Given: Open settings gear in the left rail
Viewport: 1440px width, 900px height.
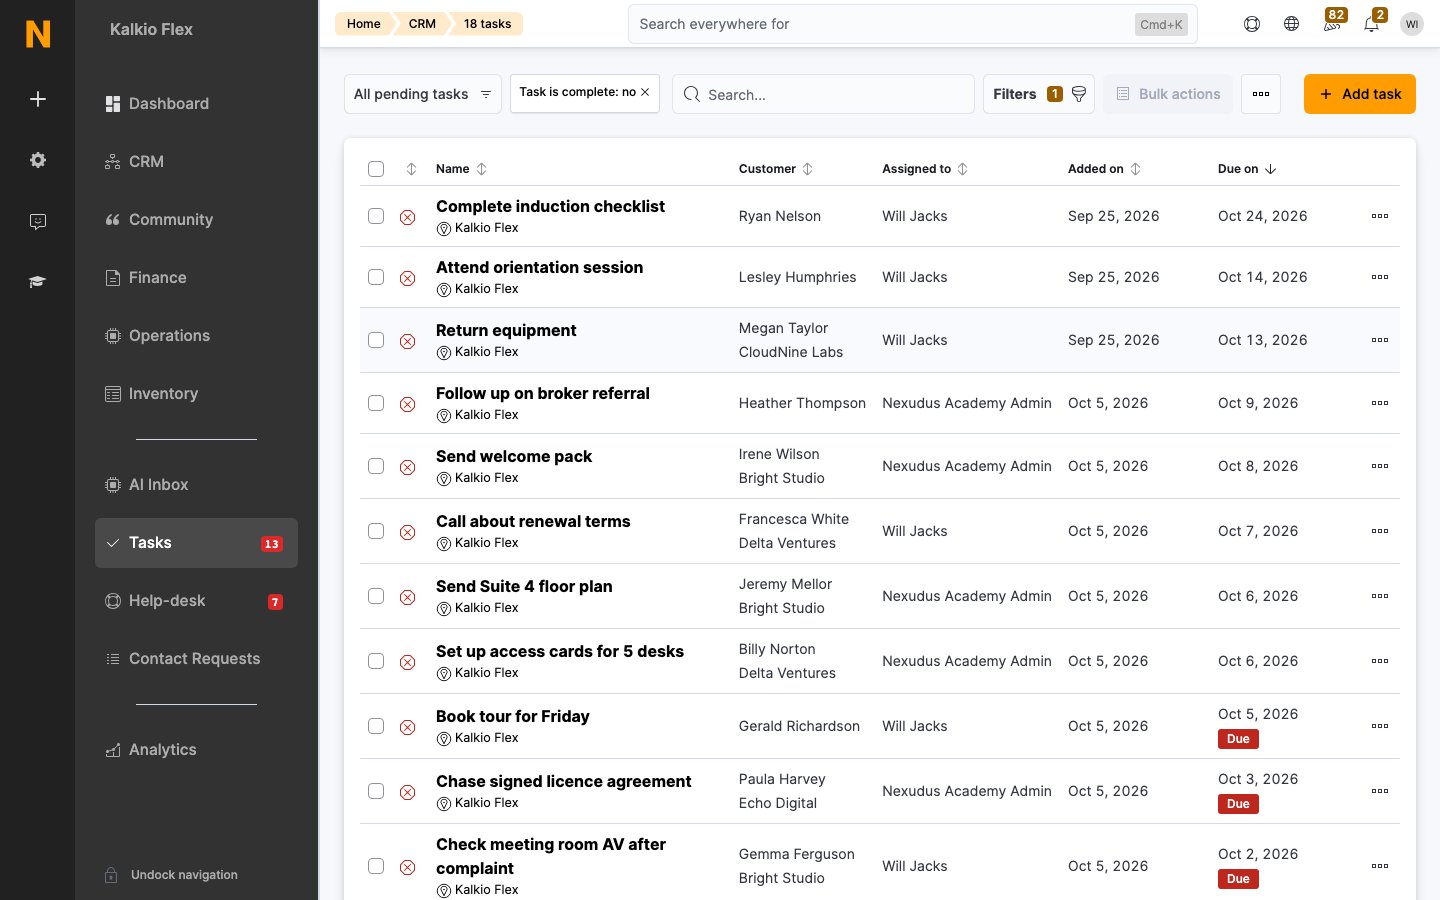Looking at the screenshot, I should pos(38,160).
